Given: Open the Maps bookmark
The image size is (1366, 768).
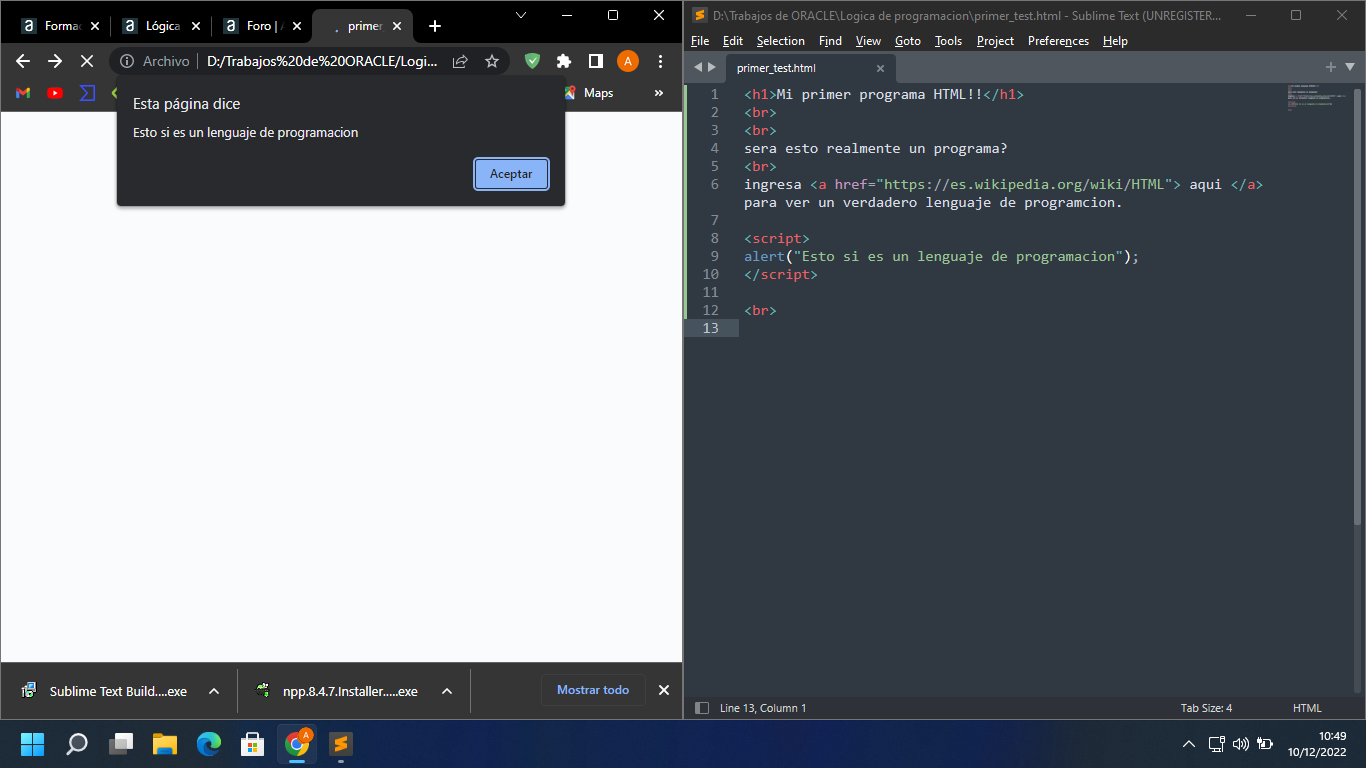Looking at the screenshot, I should pos(589,93).
